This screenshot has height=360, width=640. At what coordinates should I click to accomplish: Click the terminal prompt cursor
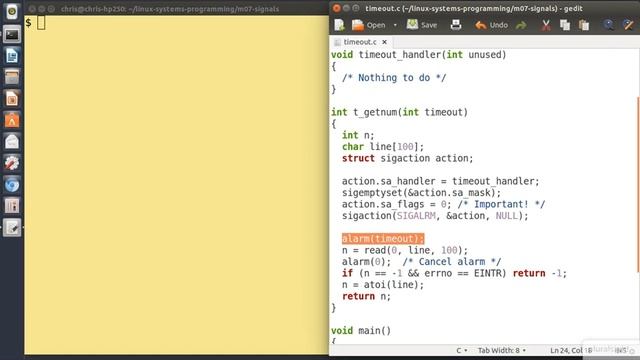pos(41,23)
